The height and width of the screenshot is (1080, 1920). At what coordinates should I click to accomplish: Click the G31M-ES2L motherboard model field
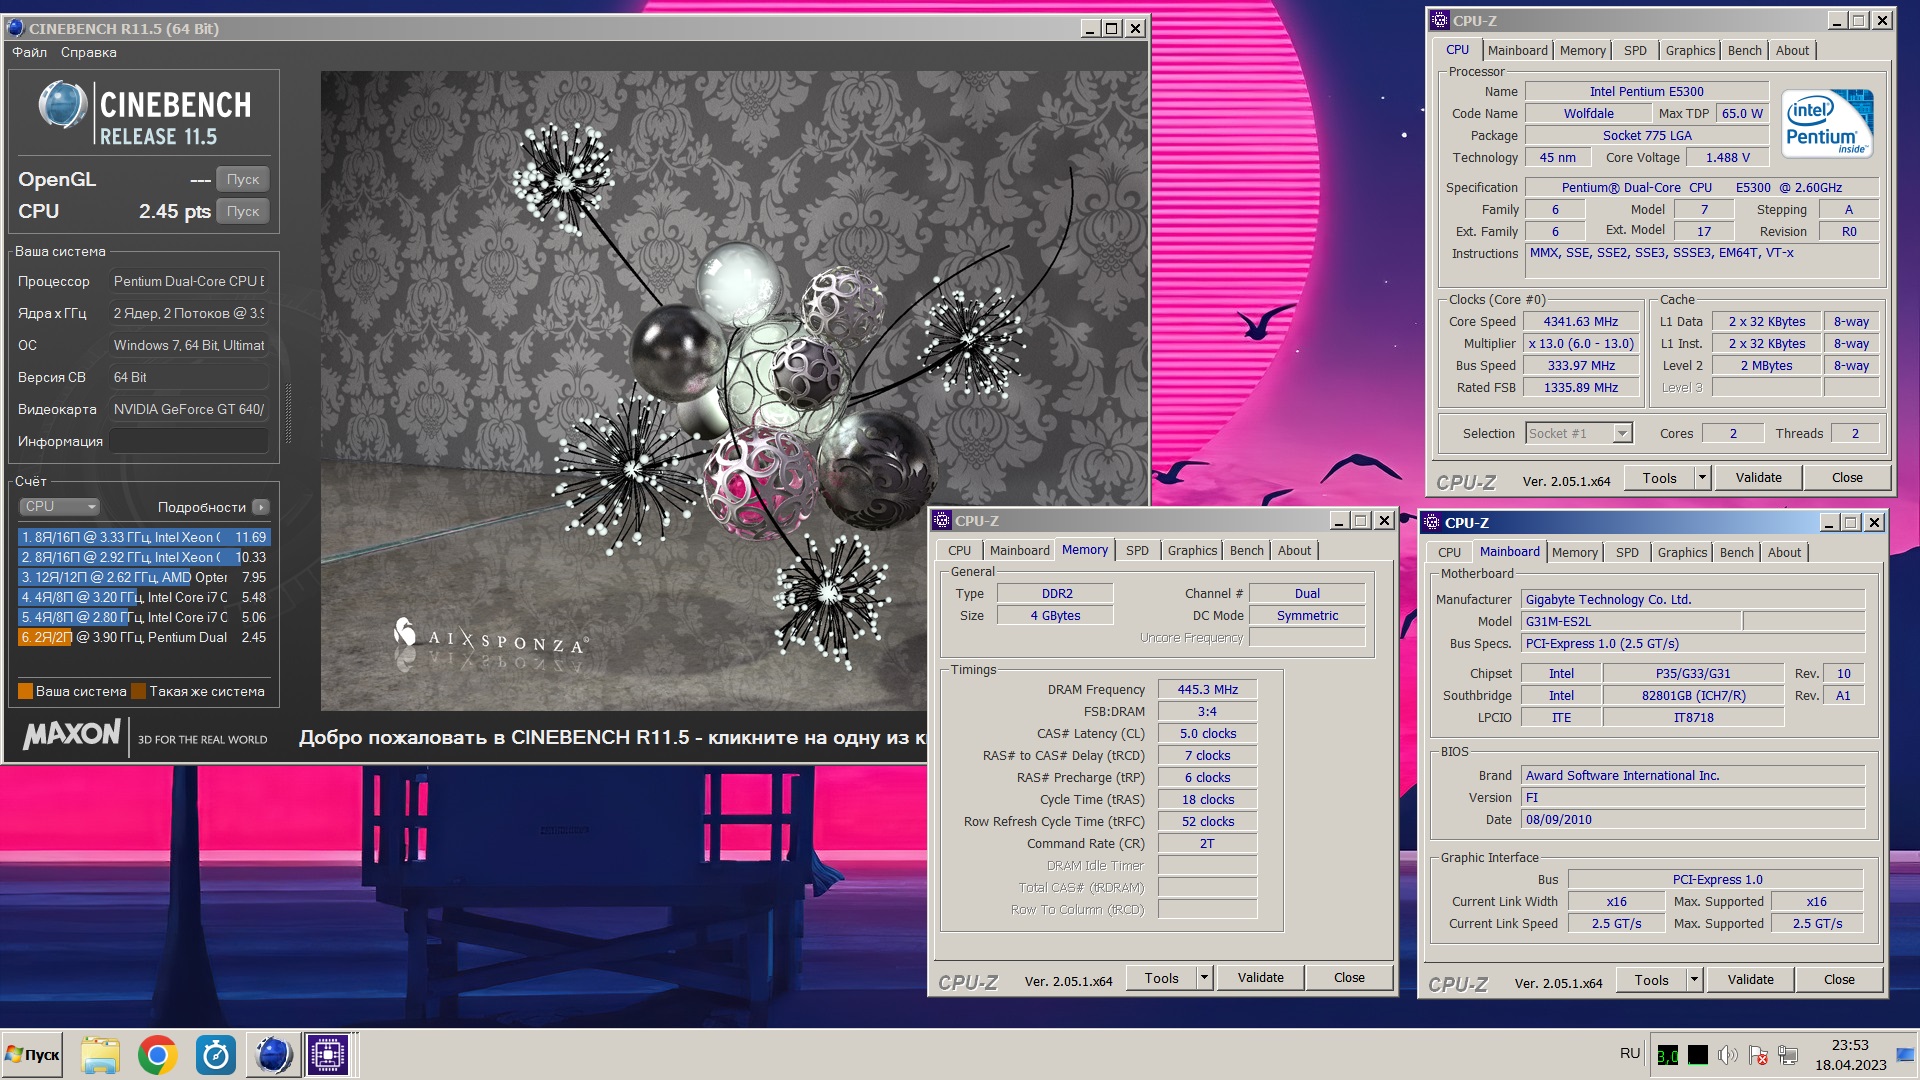pyautogui.click(x=1630, y=621)
